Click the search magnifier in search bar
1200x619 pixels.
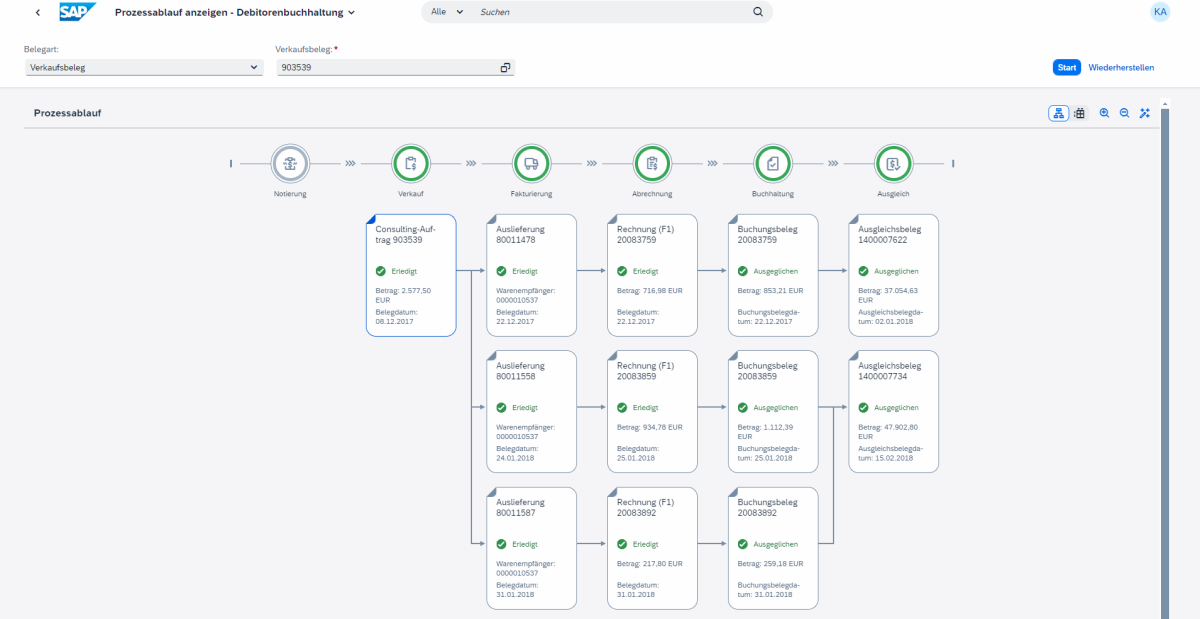pos(757,12)
